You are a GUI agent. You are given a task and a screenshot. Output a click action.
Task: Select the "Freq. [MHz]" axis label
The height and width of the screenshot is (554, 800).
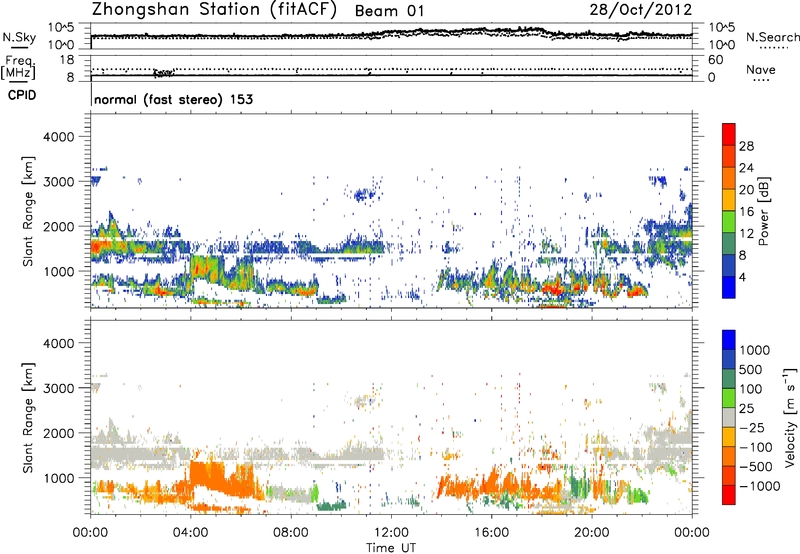point(18,67)
